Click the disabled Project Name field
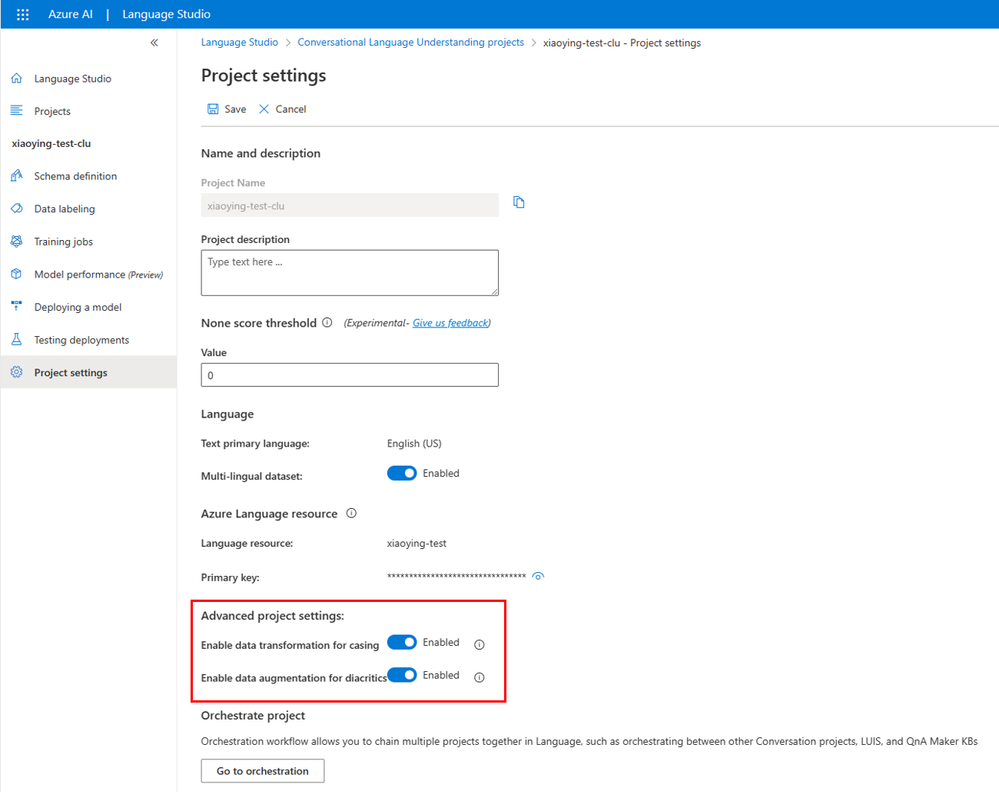Image resolution: width=999 pixels, height=792 pixels. pos(350,205)
